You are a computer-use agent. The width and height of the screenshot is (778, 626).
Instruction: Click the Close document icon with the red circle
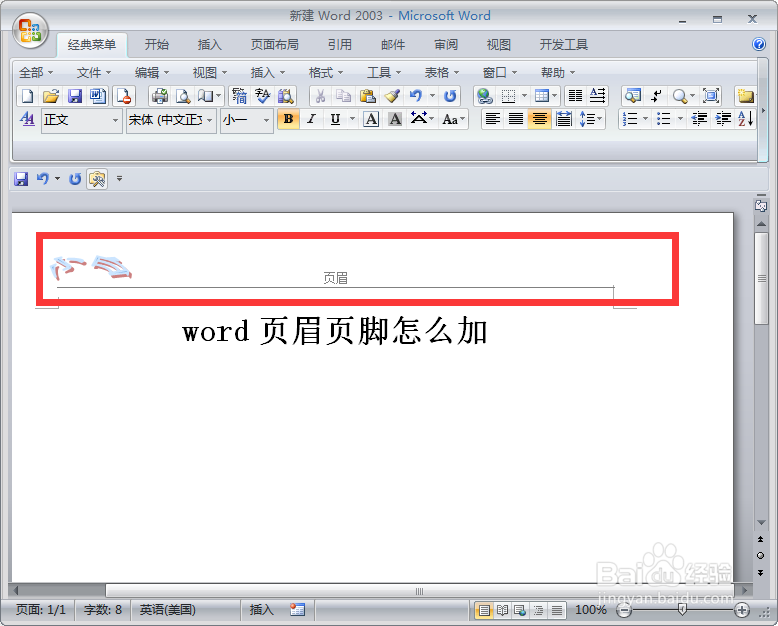123,96
